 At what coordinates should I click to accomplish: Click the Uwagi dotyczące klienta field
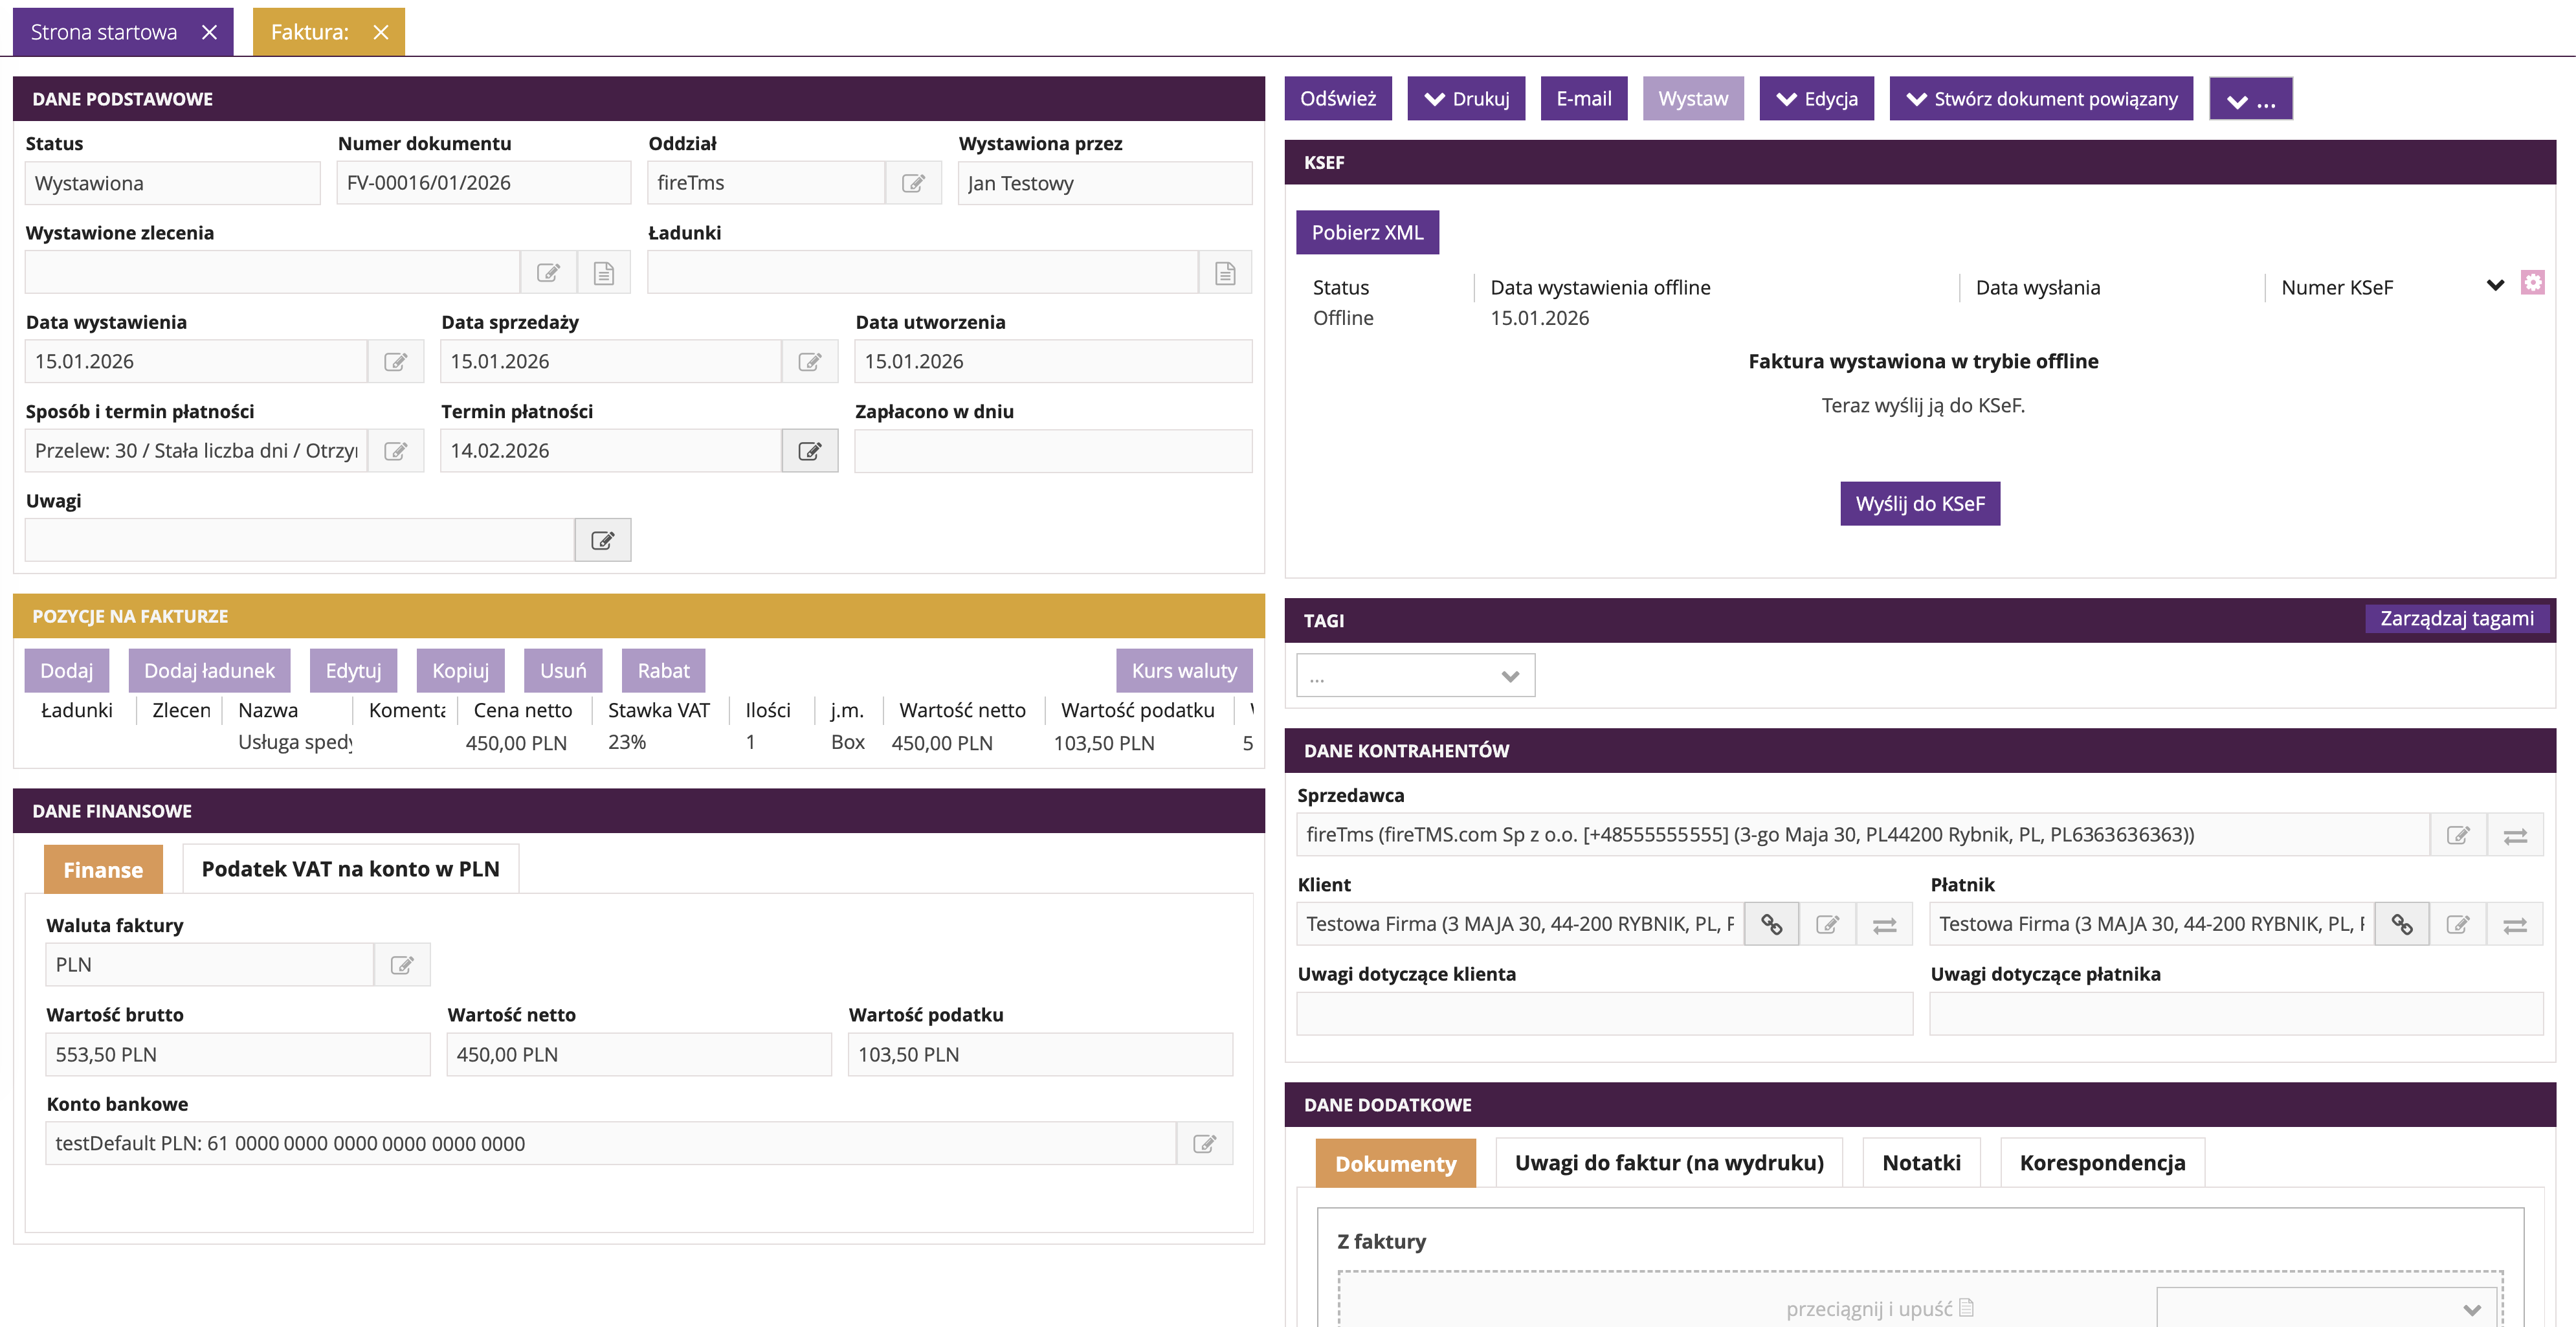[1604, 1014]
